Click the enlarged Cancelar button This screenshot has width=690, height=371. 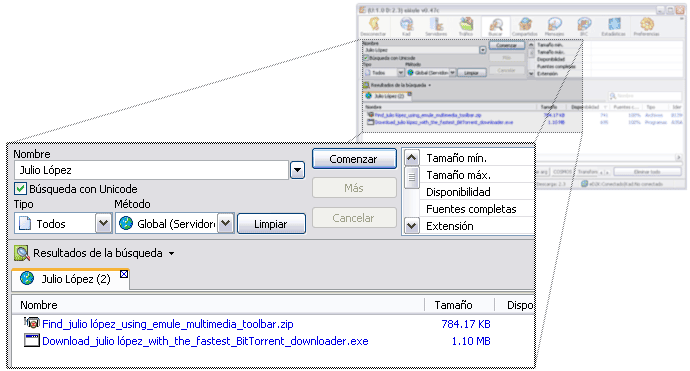pyautogui.click(x=354, y=218)
